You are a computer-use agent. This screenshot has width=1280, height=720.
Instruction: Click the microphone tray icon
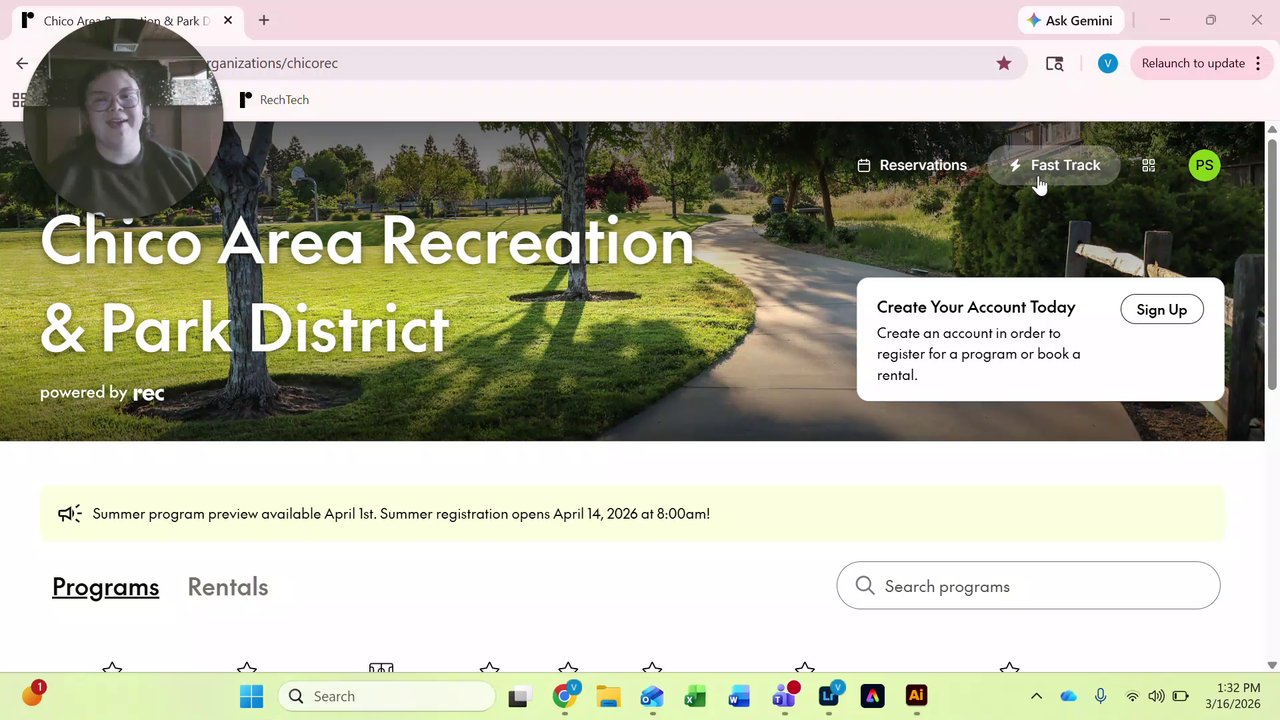click(x=1100, y=696)
